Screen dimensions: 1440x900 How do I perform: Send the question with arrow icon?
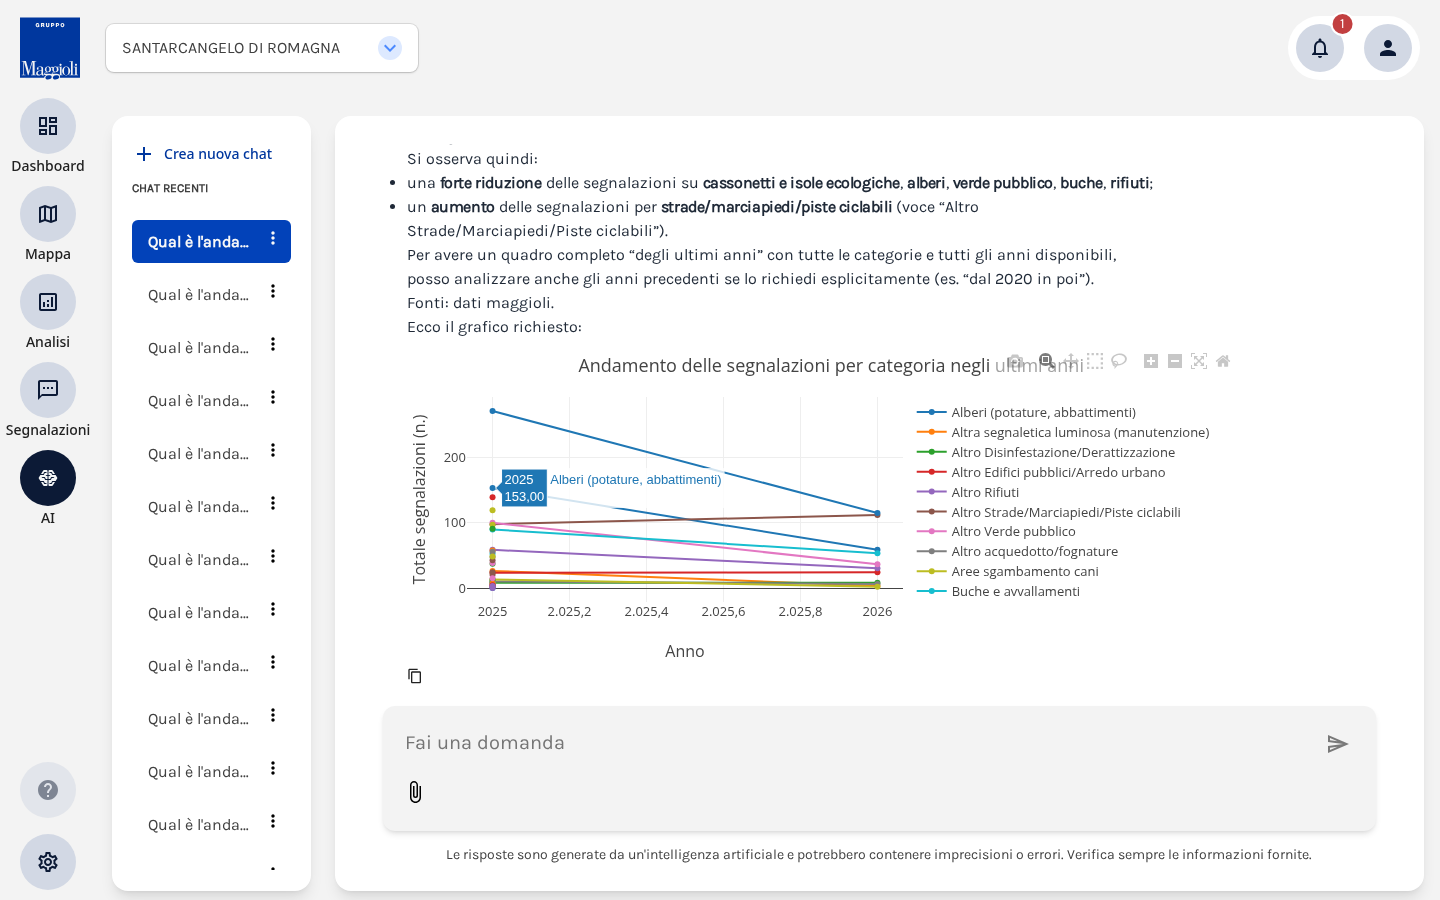tap(1338, 744)
